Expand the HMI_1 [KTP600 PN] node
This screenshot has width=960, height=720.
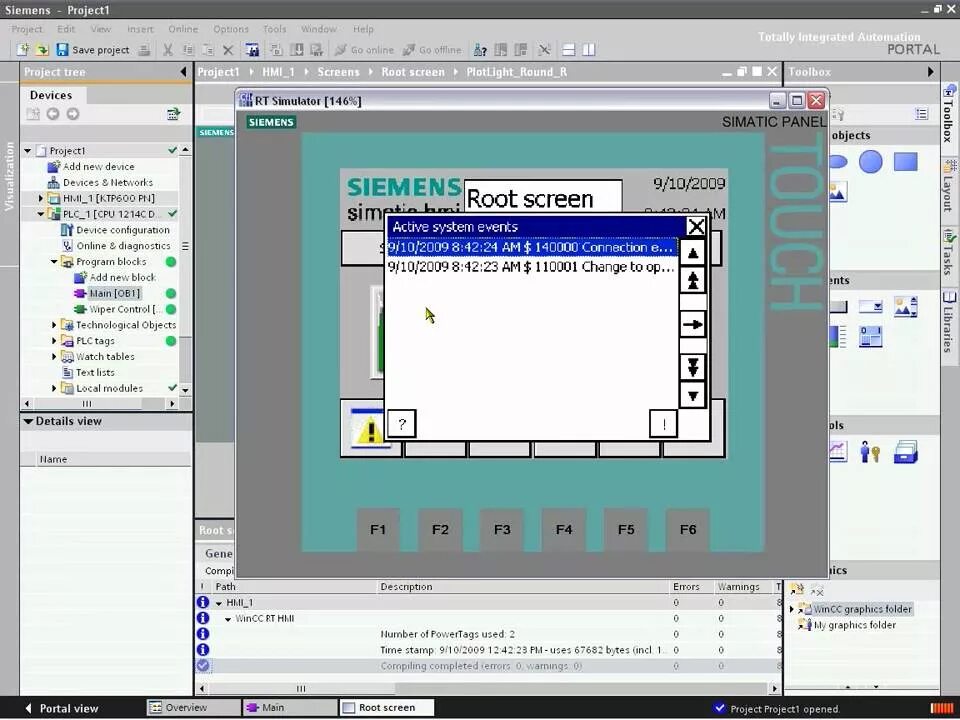[x=41, y=198]
